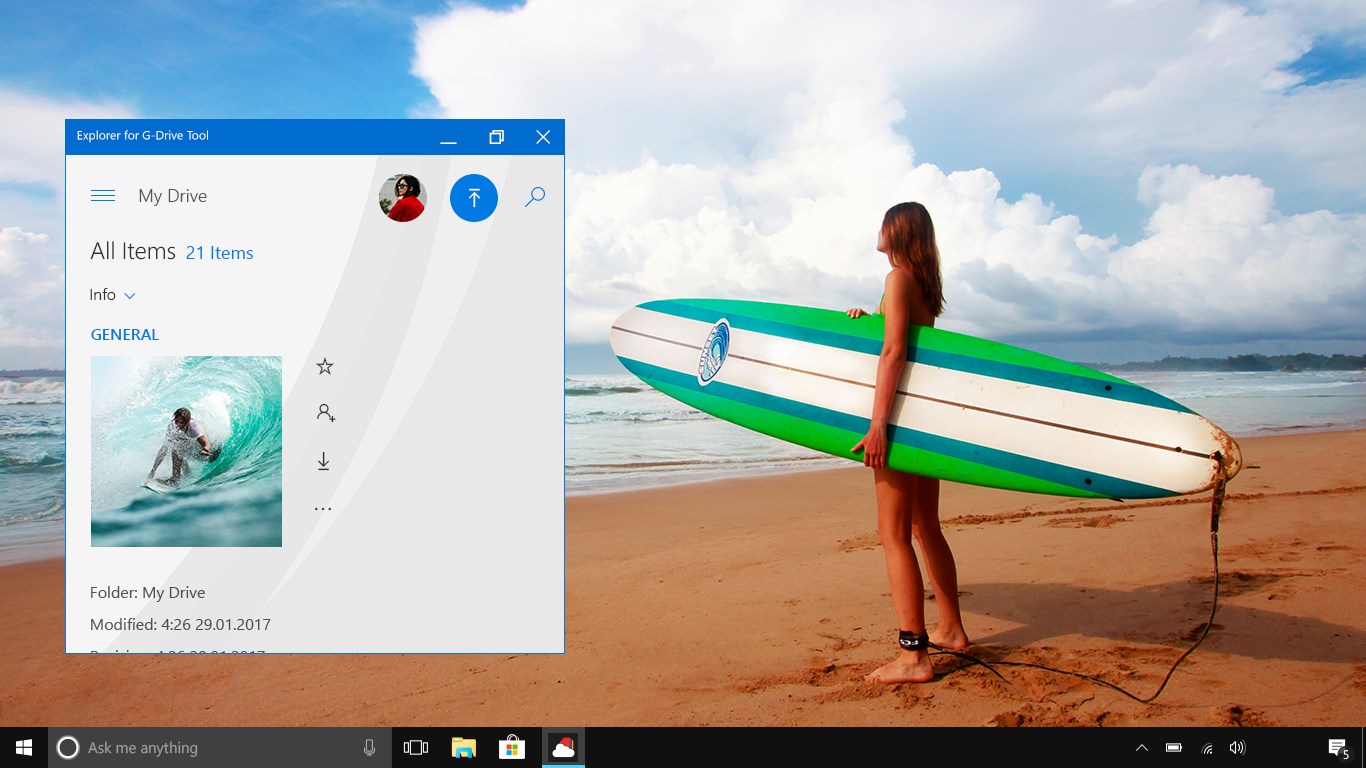This screenshot has height=768, width=1366.
Task: Click the G-Drive Tool taskbar icon
Action: tap(563, 747)
